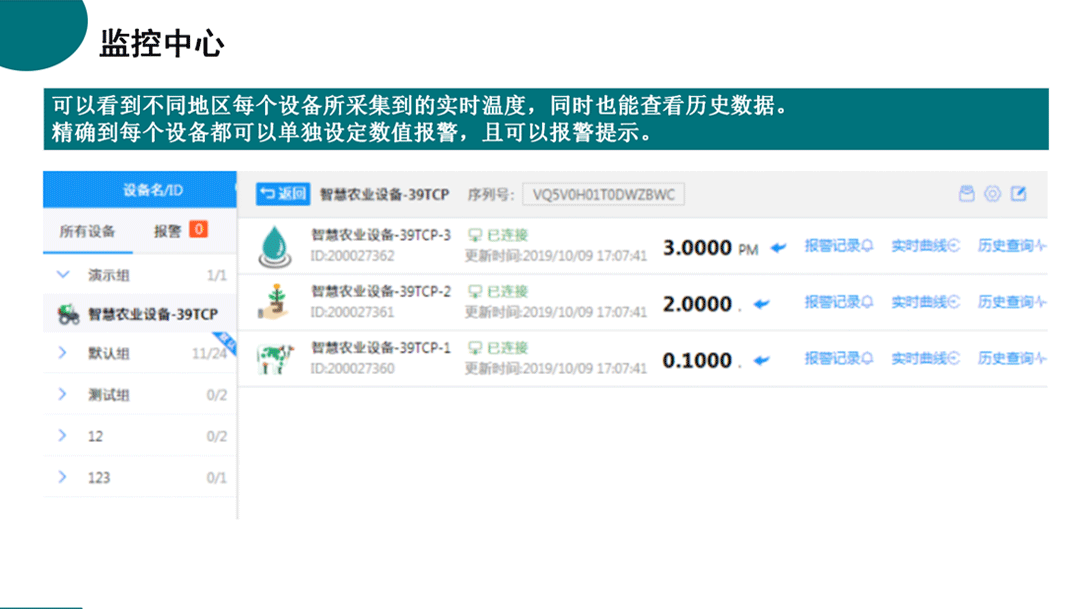1080x609 pixels.
Task: Switch to the 报警 tab
Action: click(x=167, y=231)
